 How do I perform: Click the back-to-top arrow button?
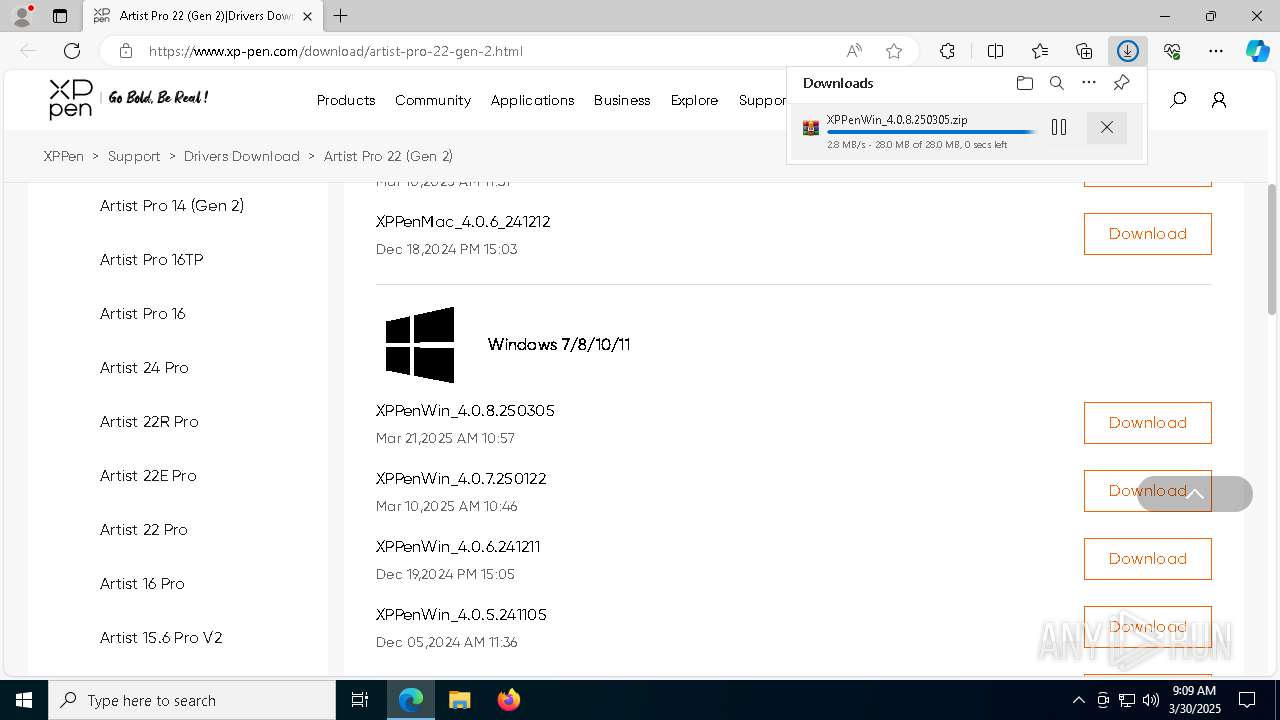pos(1195,494)
